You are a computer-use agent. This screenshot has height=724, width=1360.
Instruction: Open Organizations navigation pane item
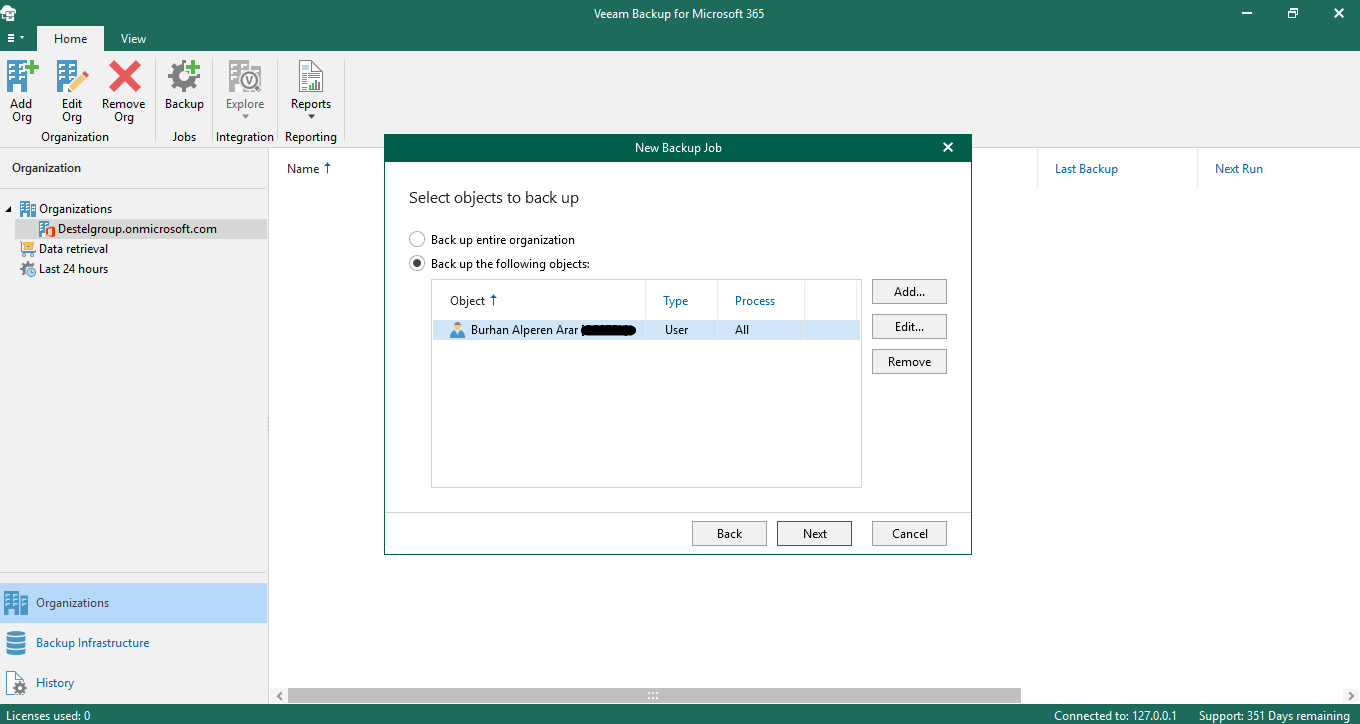[134, 603]
